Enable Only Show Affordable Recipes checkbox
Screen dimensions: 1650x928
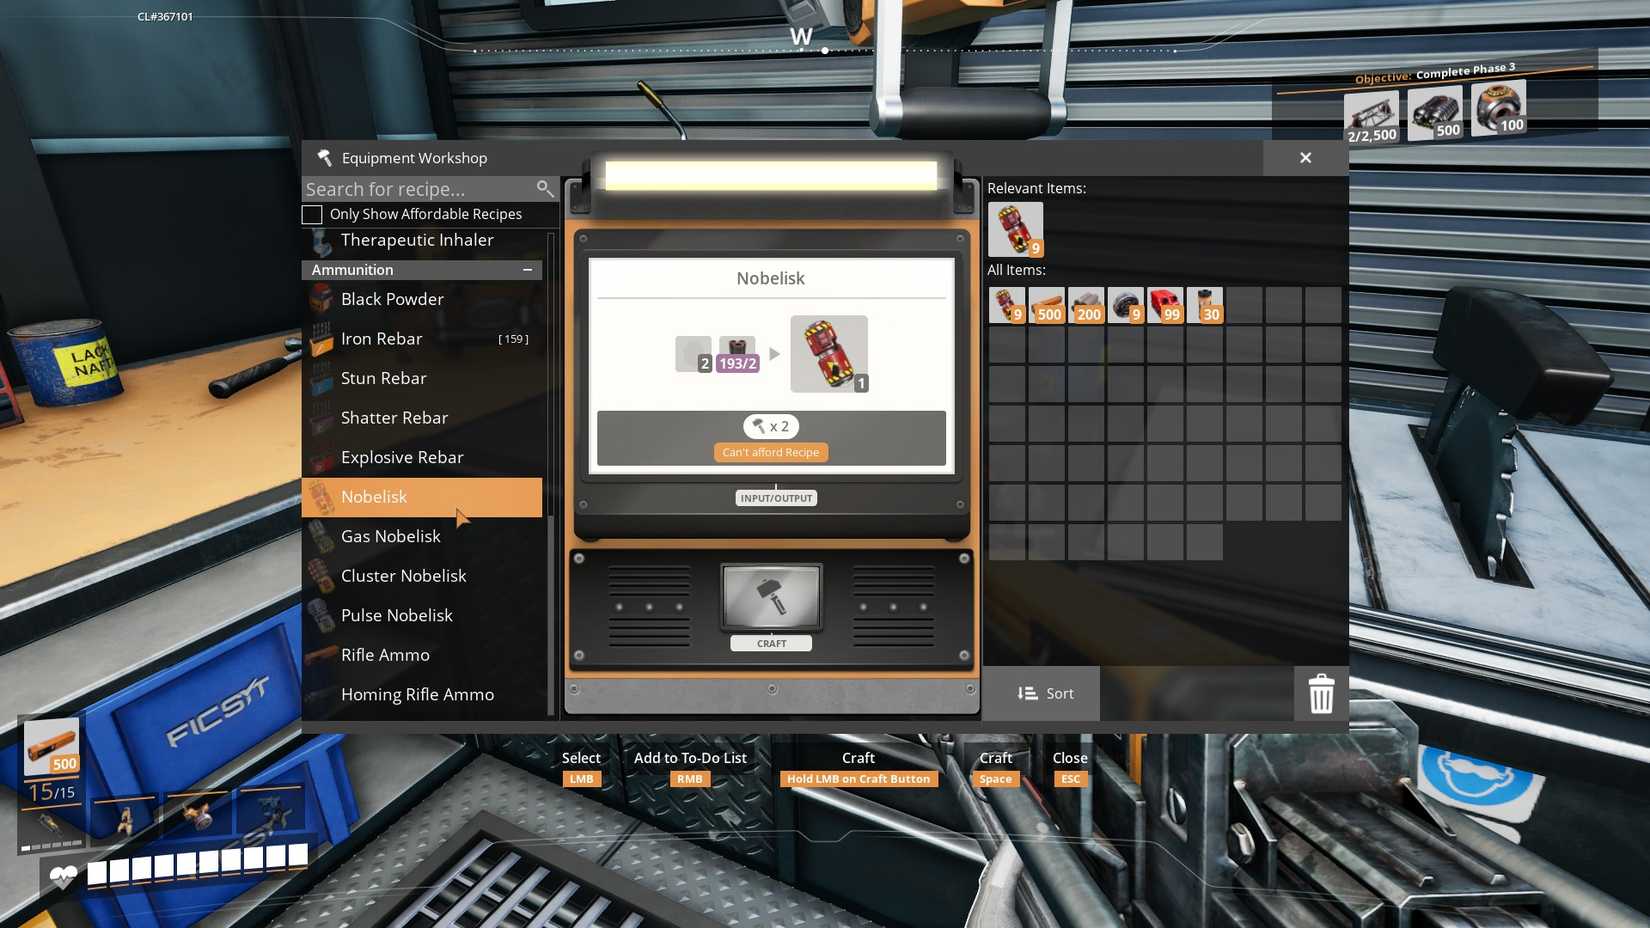click(x=312, y=214)
